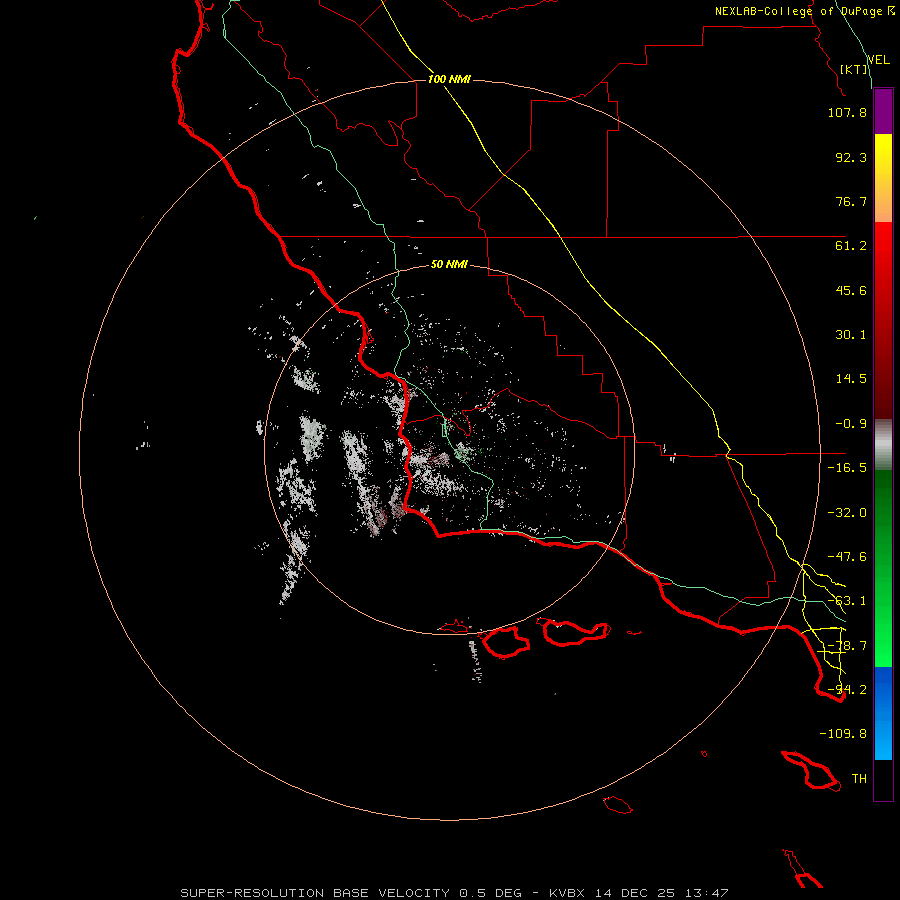Screen dimensions: 900x900
Task: Click the 76.7 velocity scale value
Action: (x=851, y=201)
